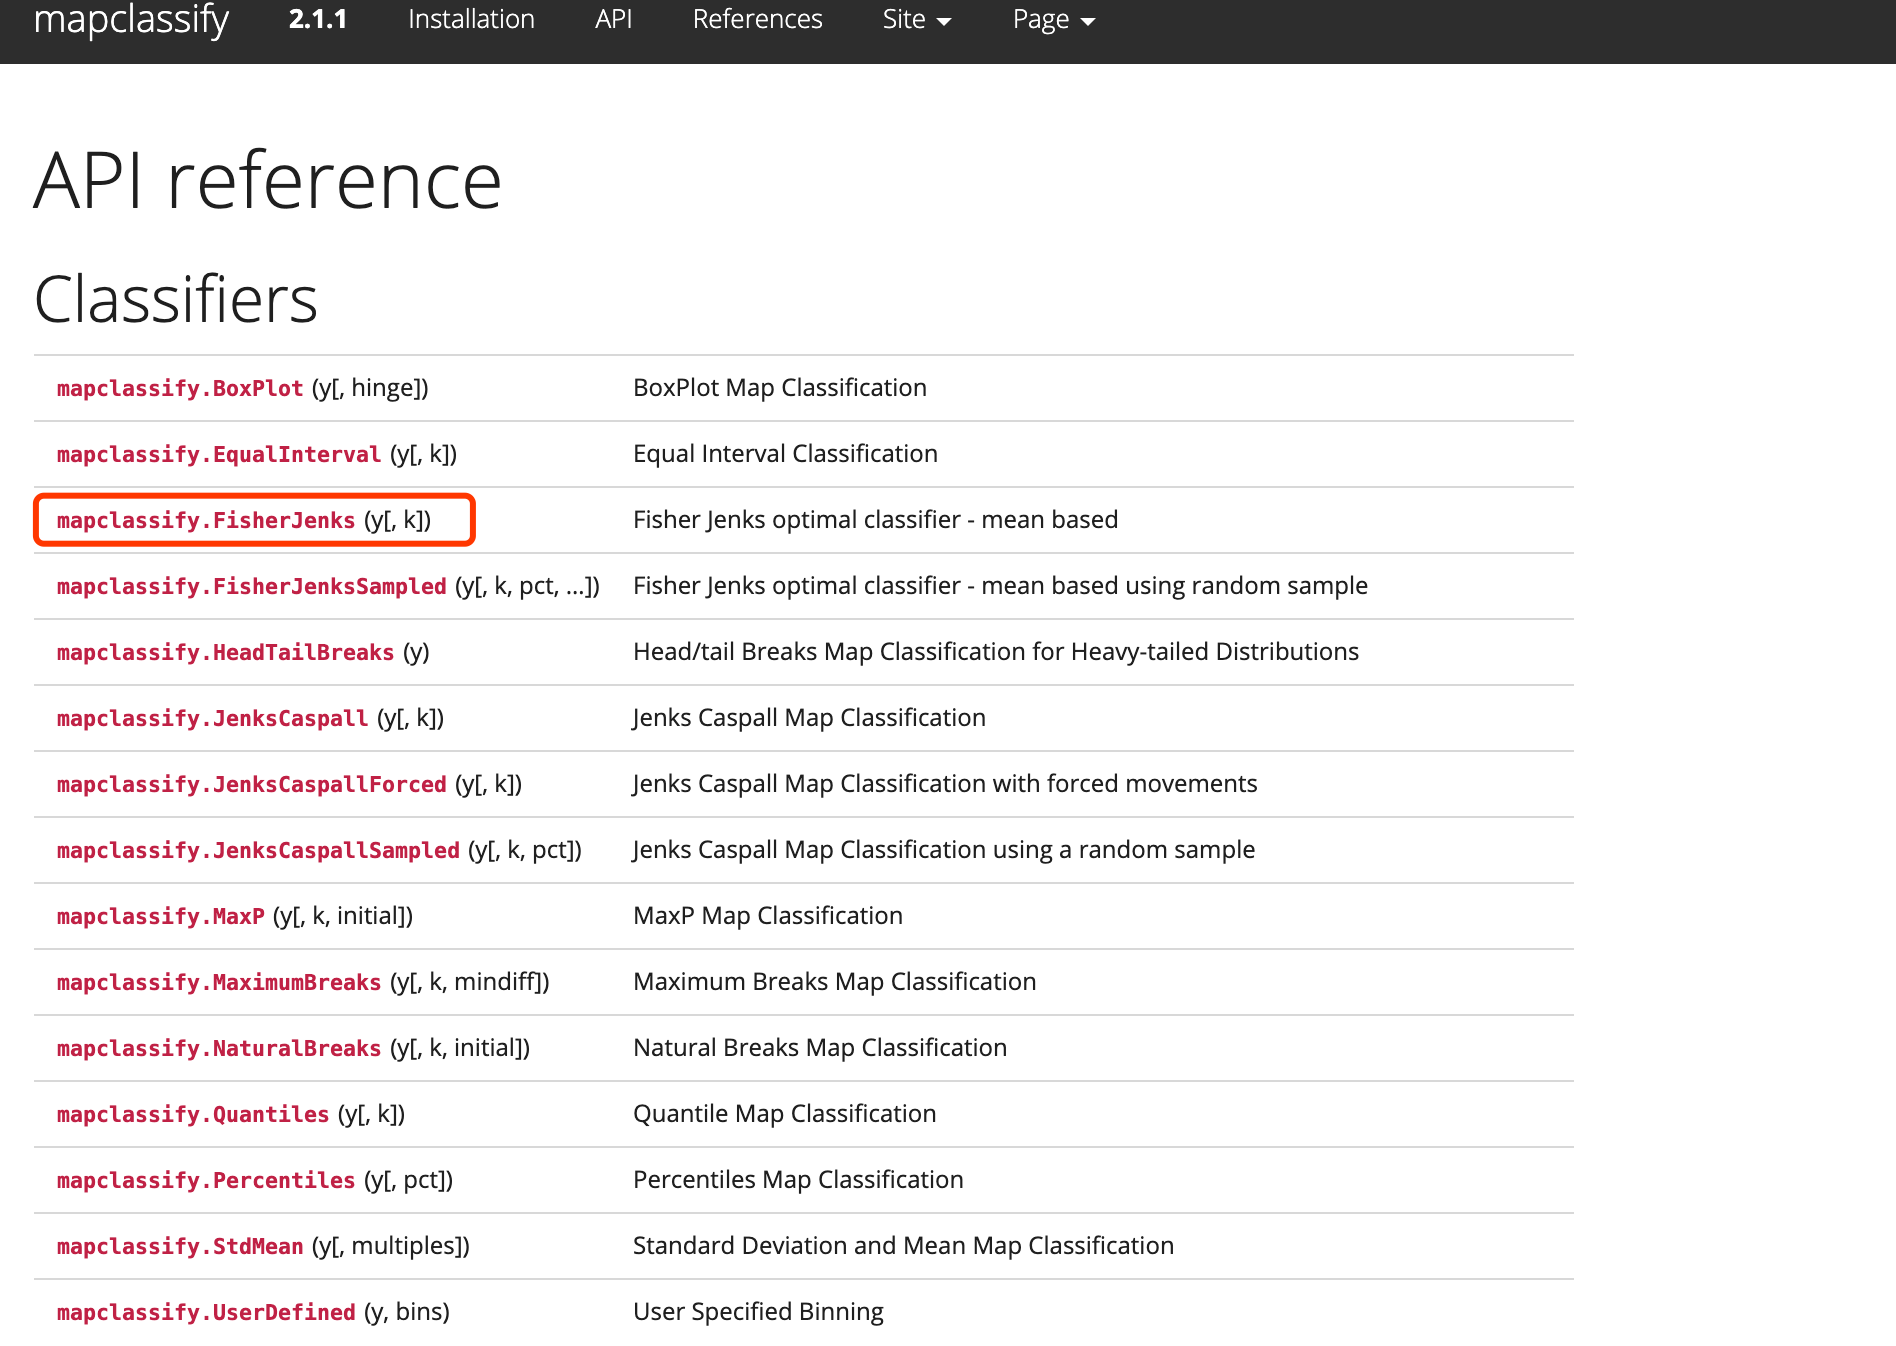This screenshot has height=1346, width=1896.
Task: Open the mapclassify.JenksCaspallSampled classifier page
Action: [x=257, y=850]
